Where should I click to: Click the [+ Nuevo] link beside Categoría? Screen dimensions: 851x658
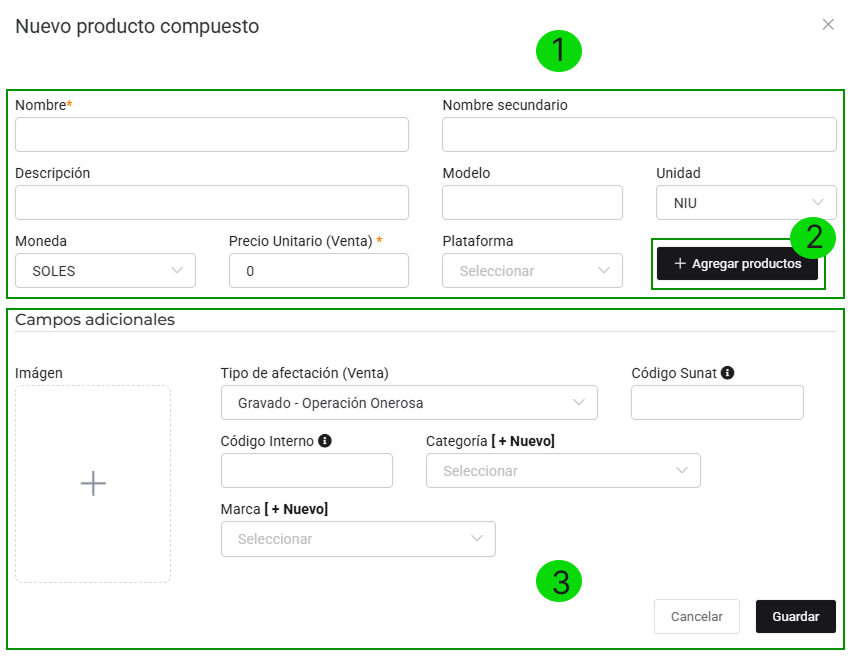click(x=523, y=441)
